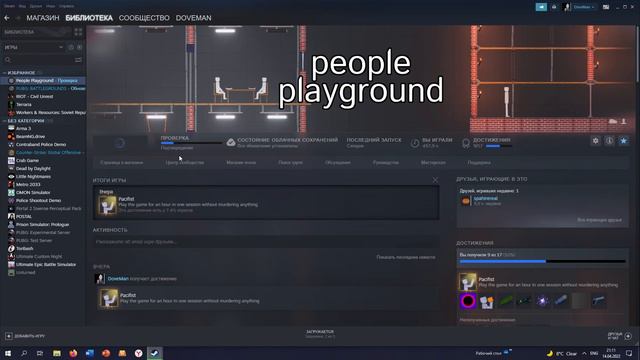Open the Обсуждения discussions link
Image resolution: width=640 pixels, height=360 pixels.
tap(338, 163)
